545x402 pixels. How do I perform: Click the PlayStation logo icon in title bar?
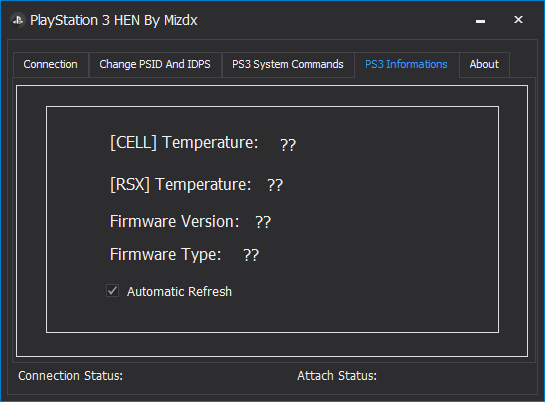pos(18,20)
